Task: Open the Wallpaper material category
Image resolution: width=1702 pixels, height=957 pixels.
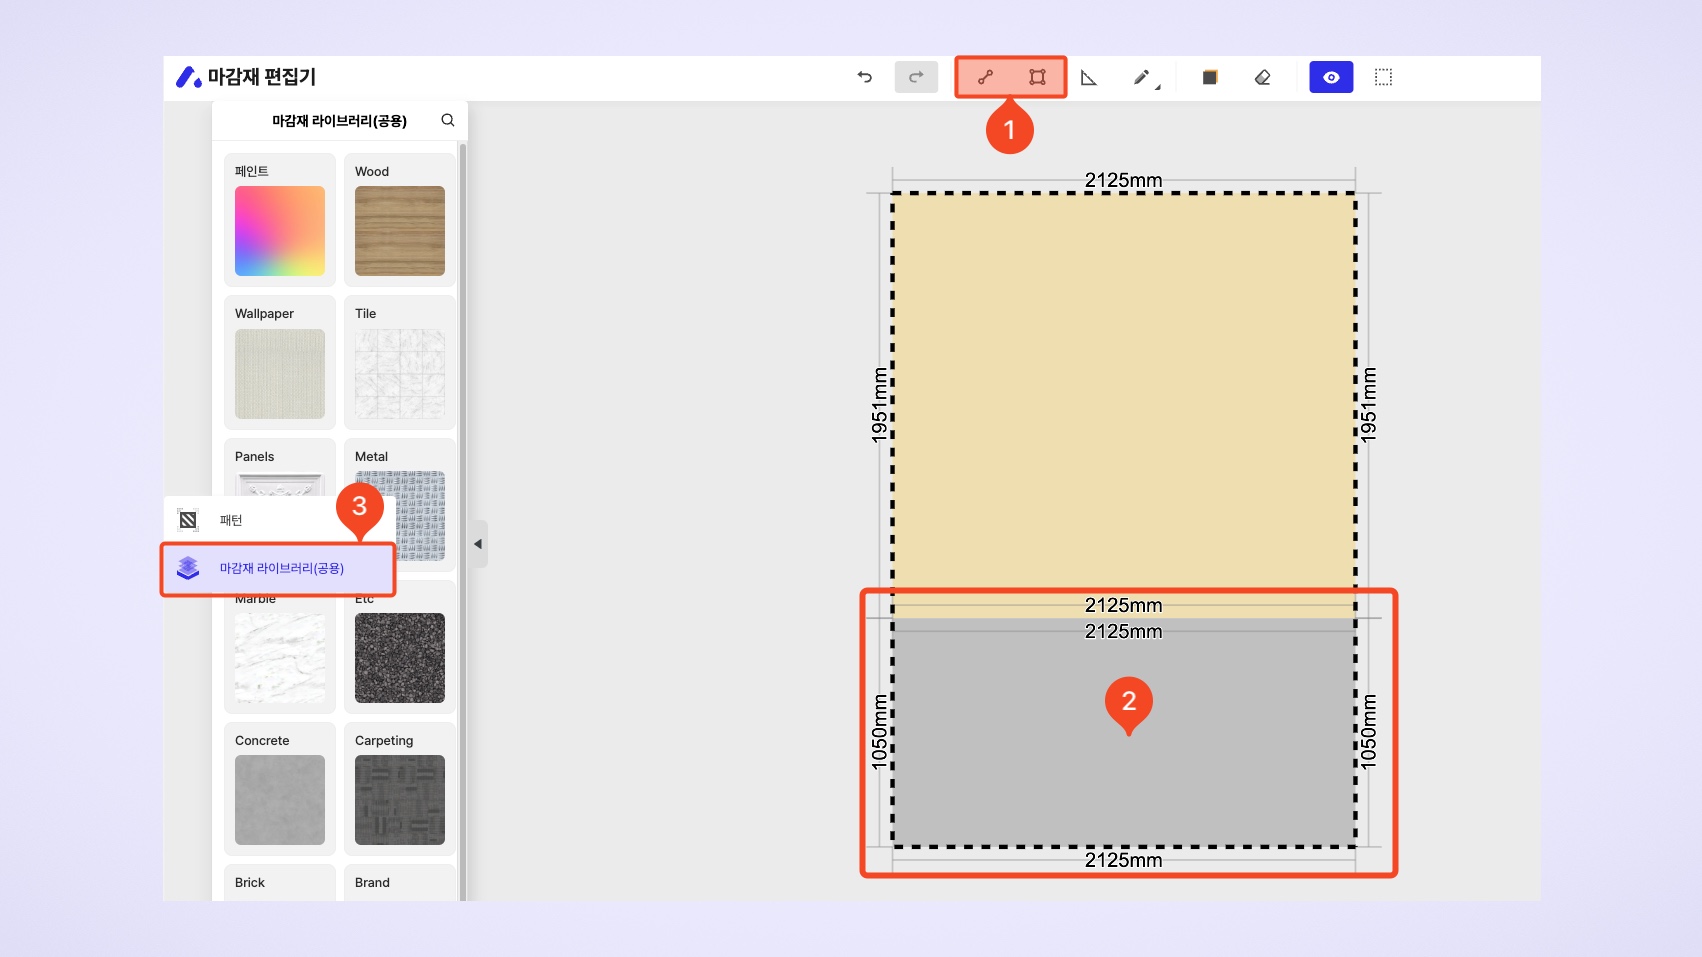Action: click(280, 362)
